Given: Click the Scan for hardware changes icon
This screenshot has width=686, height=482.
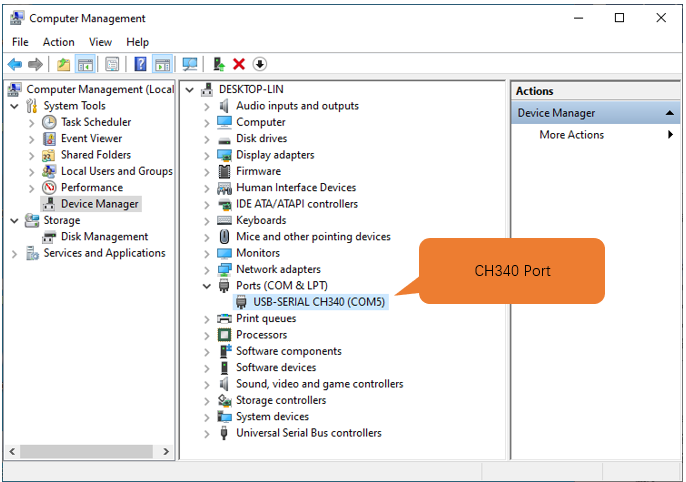Looking at the screenshot, I should tap(190, 65).
